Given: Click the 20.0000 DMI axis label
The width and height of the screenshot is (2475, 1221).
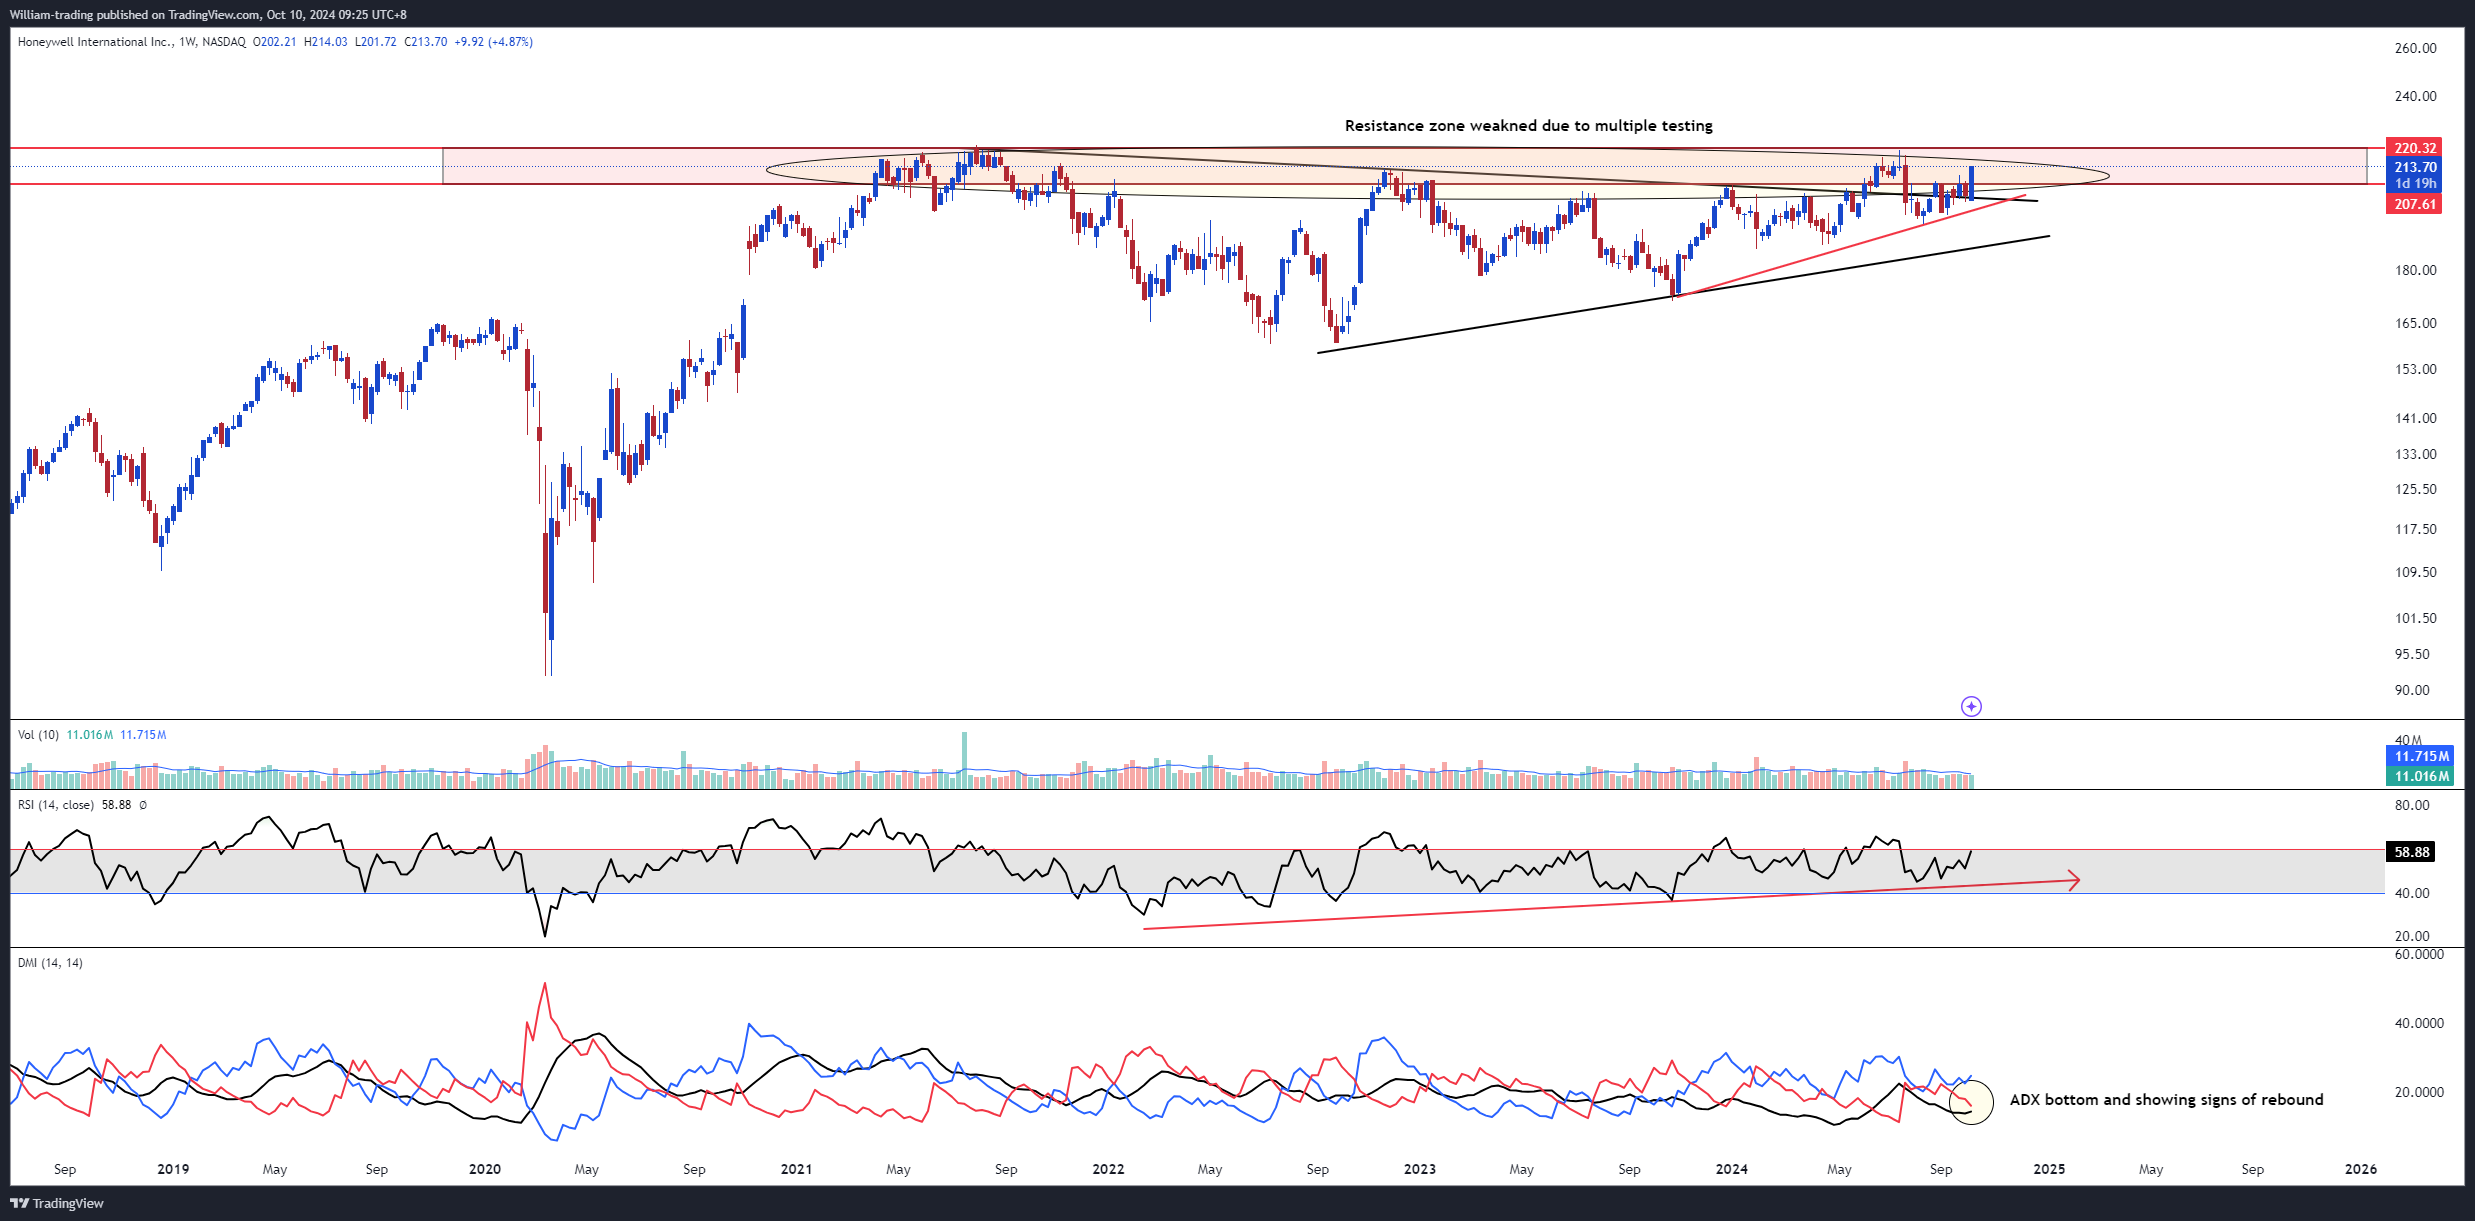Looking at the screenshot, I should point(2419,1092).
